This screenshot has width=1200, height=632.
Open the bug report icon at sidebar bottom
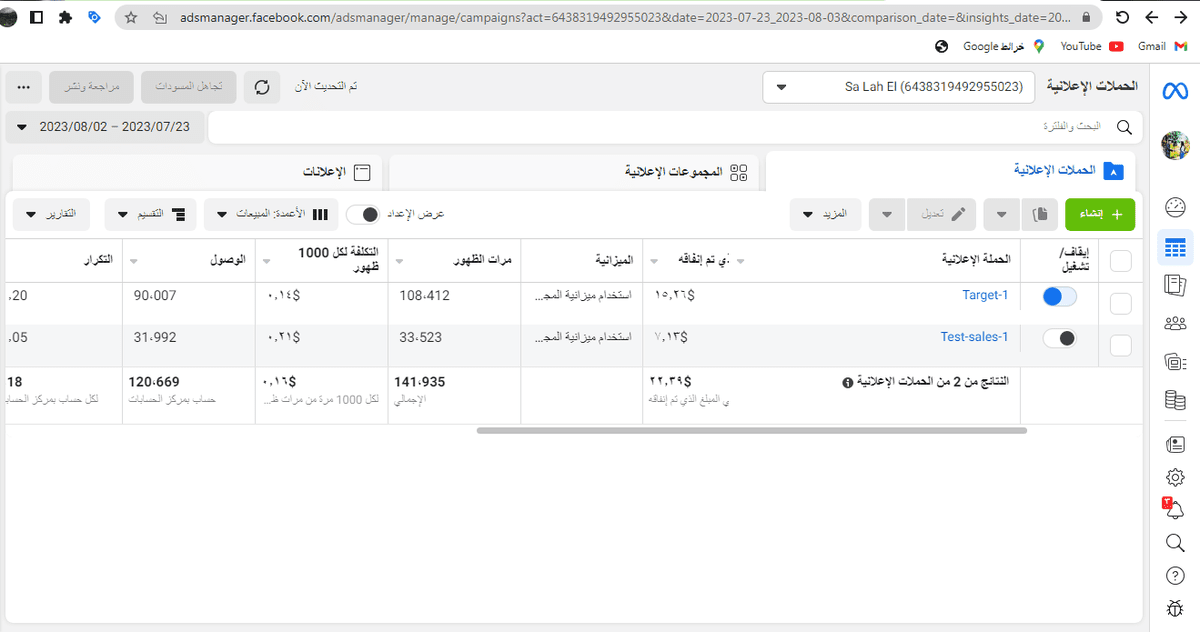coord(1175,608)
